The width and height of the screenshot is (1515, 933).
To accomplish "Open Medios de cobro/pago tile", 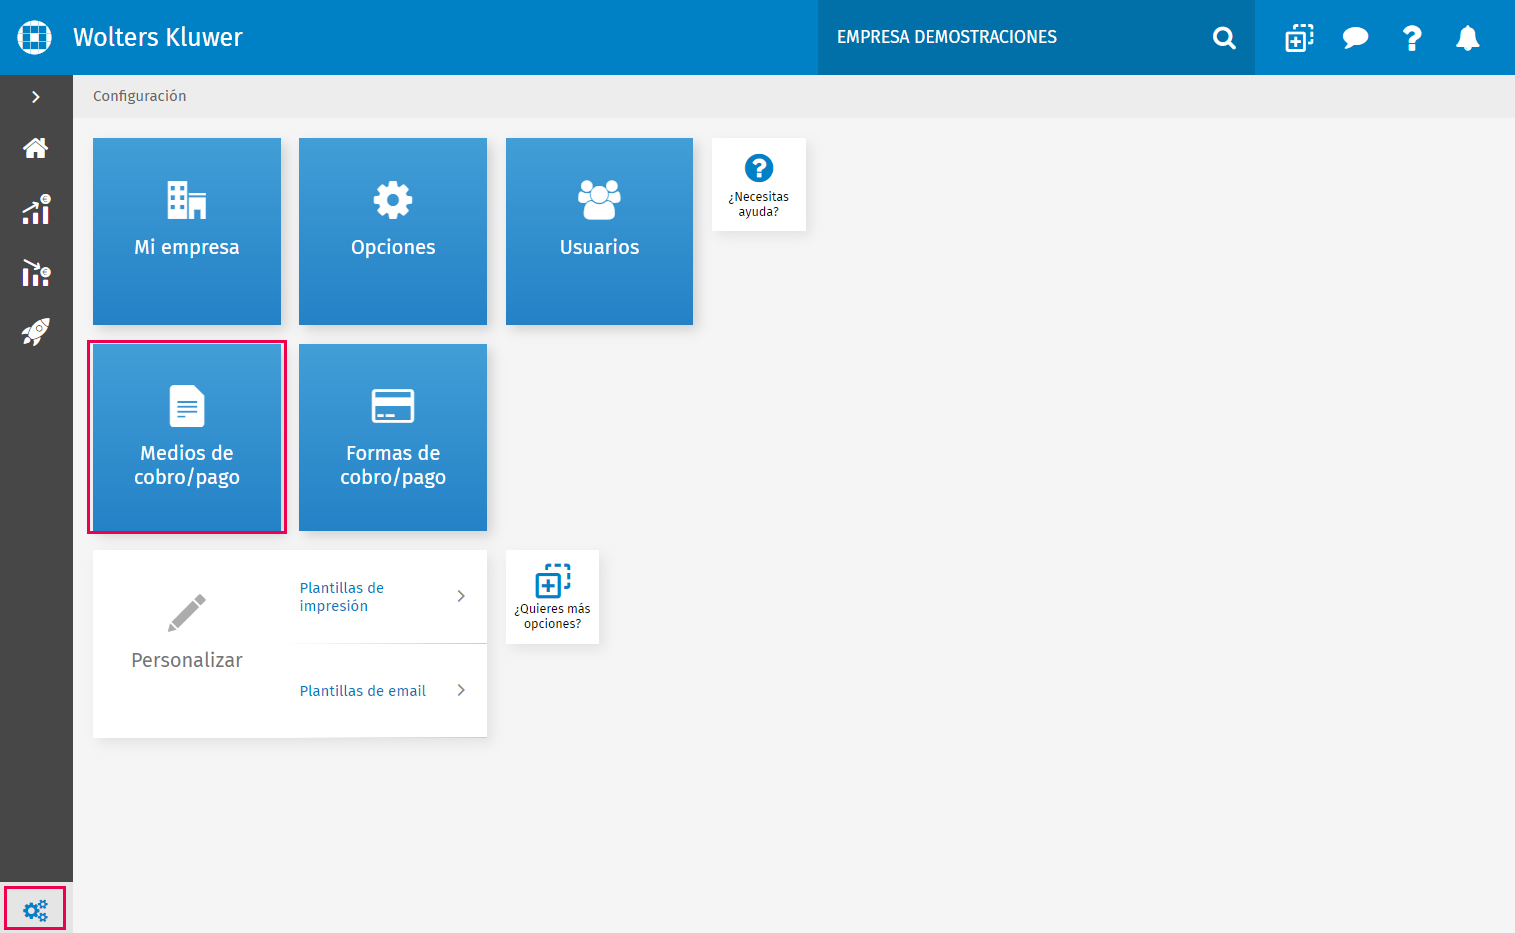I will coord(187,437).
